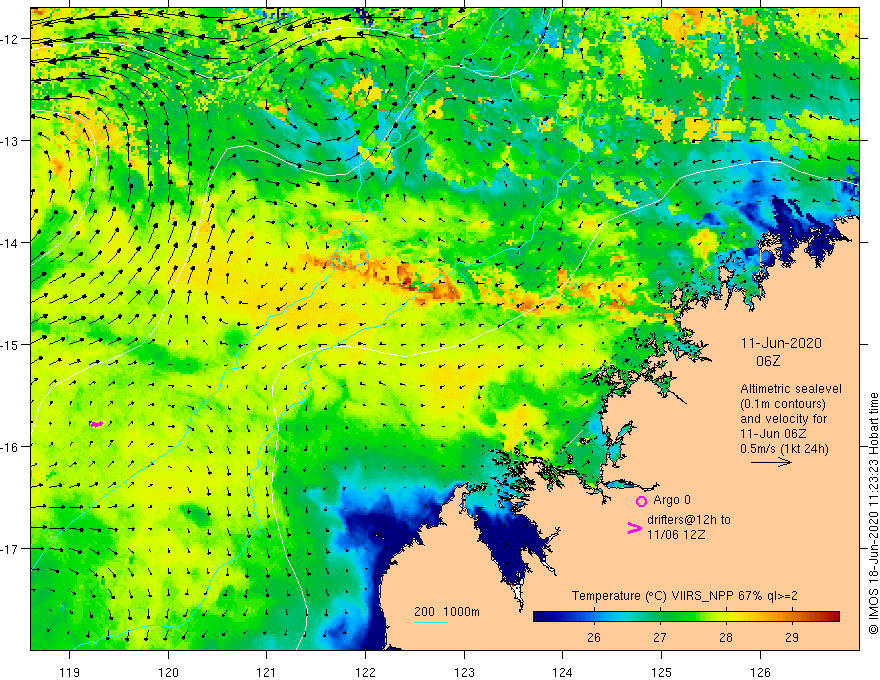Click the IMOS copyright timestamp text
This screenshot has height=680, width=880.
(x=873, y=513)
